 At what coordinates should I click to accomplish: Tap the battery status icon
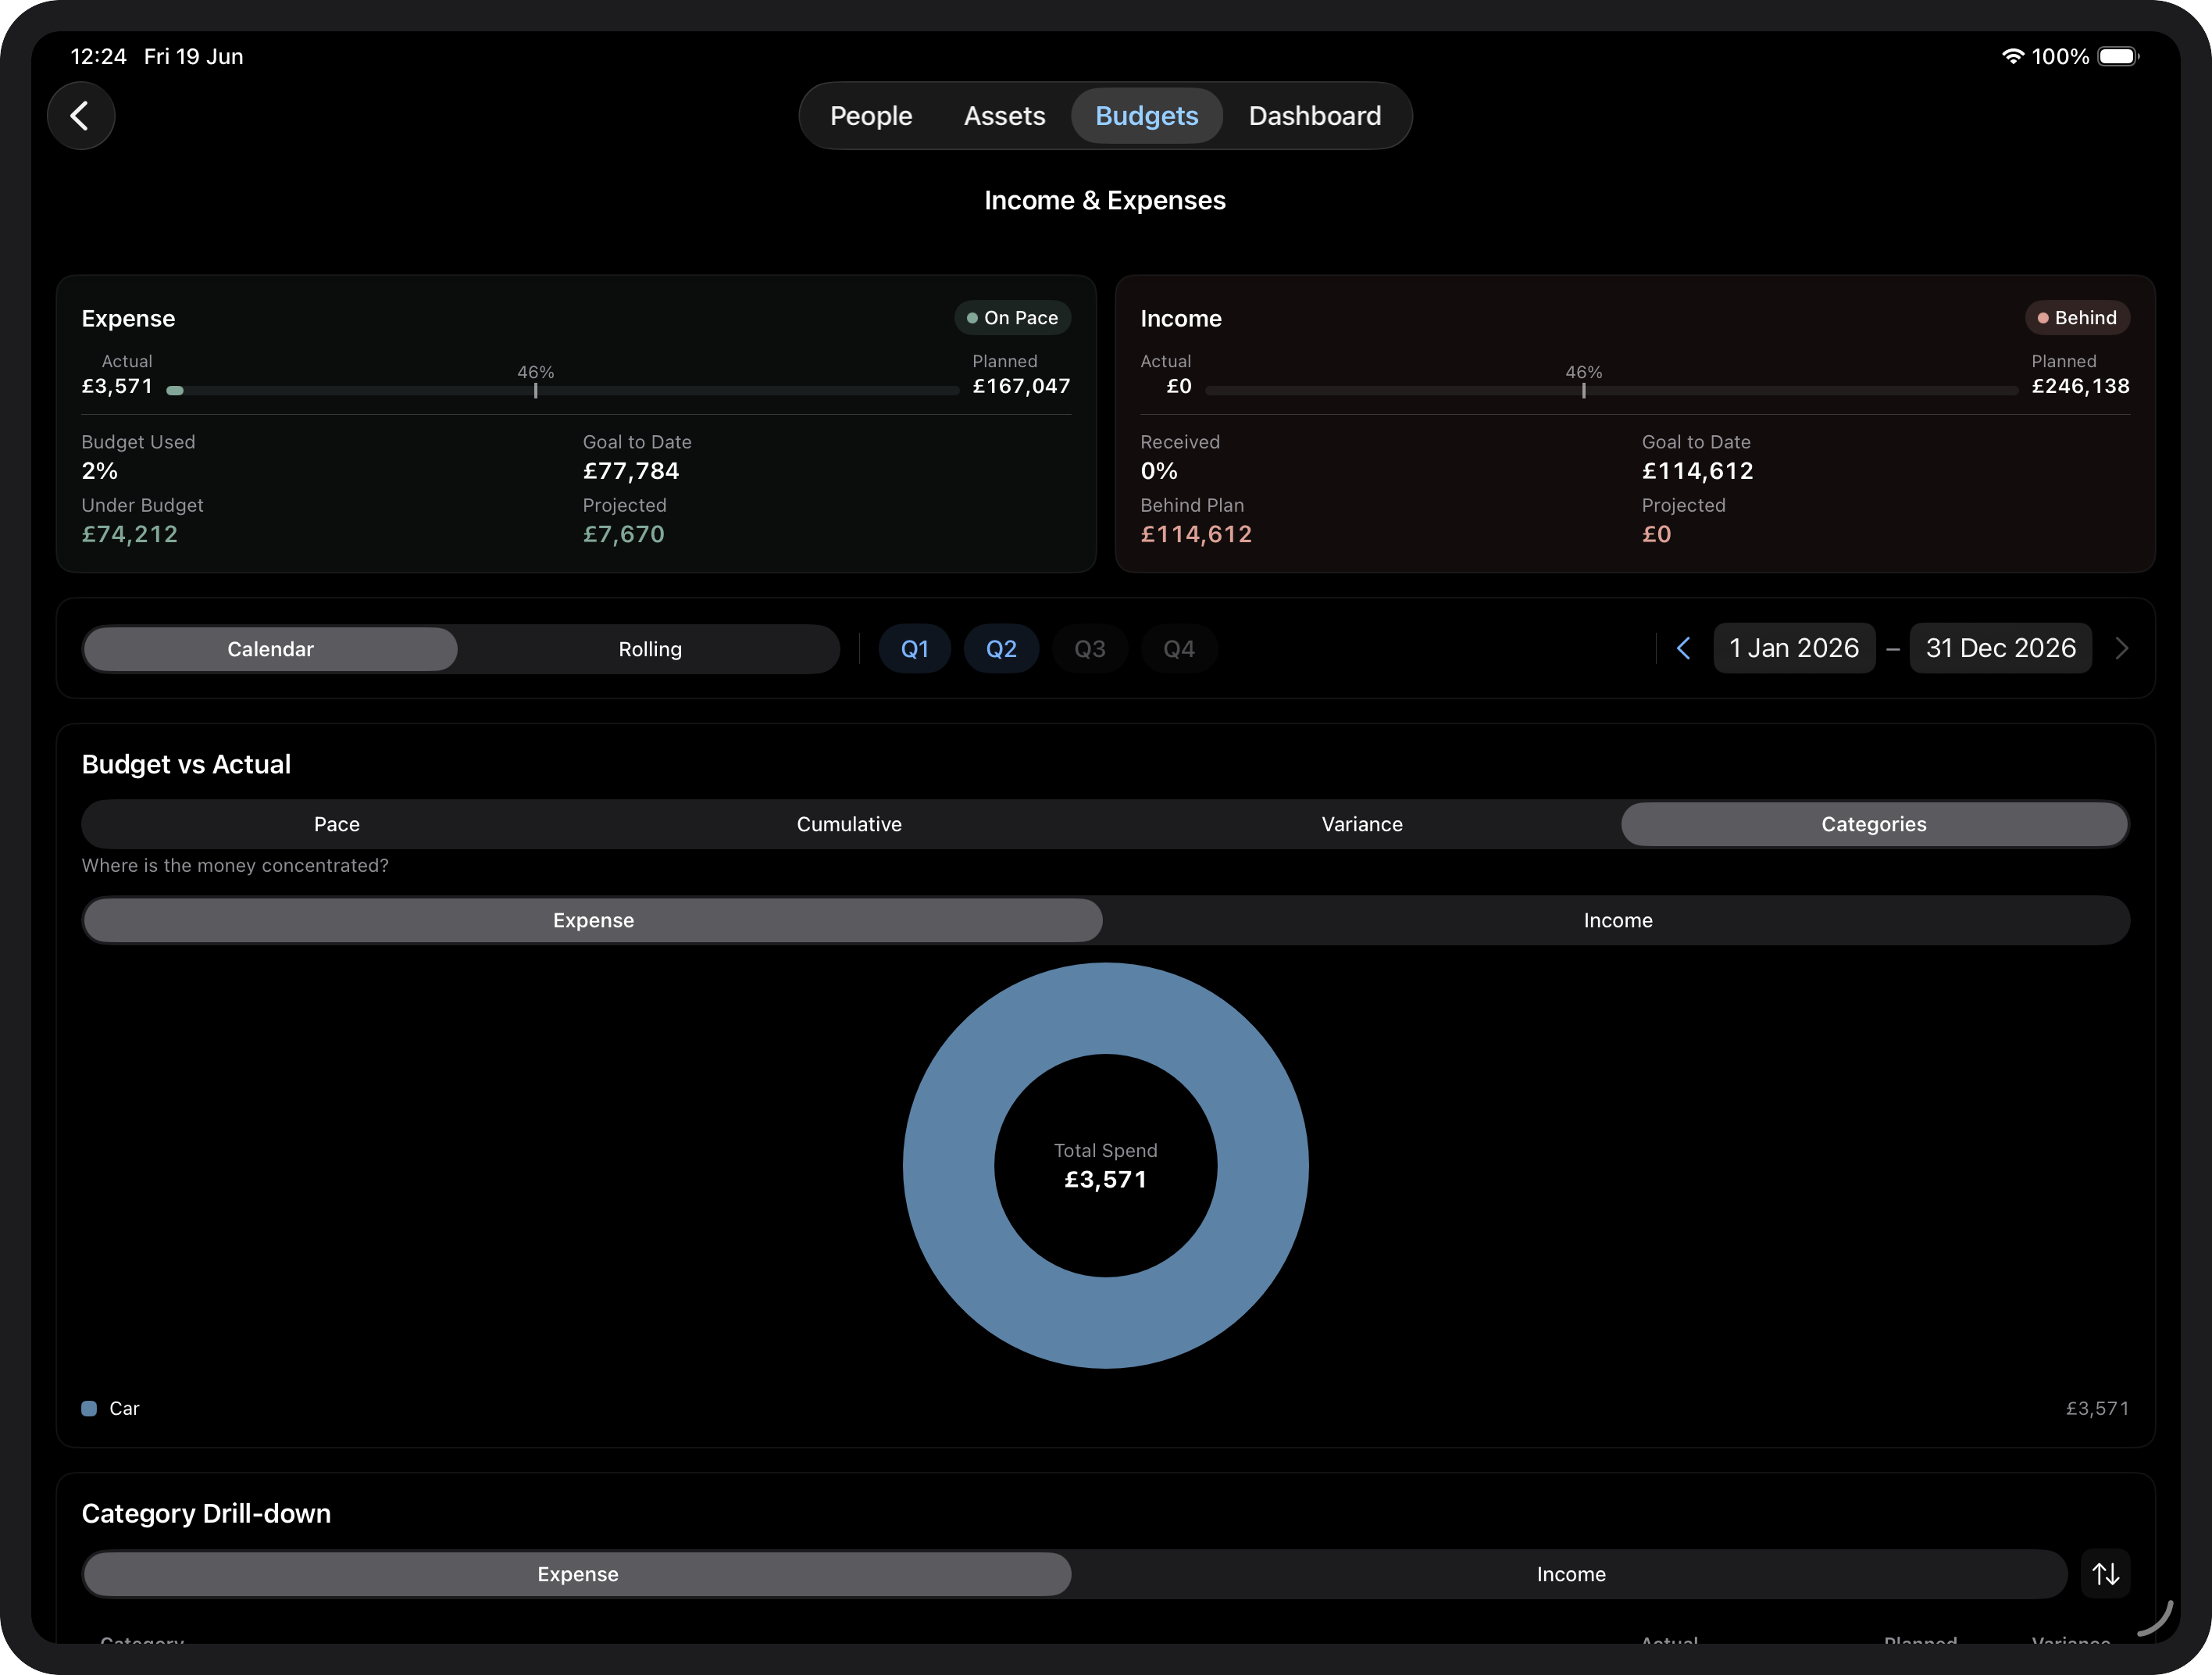tap(2118, 56)
